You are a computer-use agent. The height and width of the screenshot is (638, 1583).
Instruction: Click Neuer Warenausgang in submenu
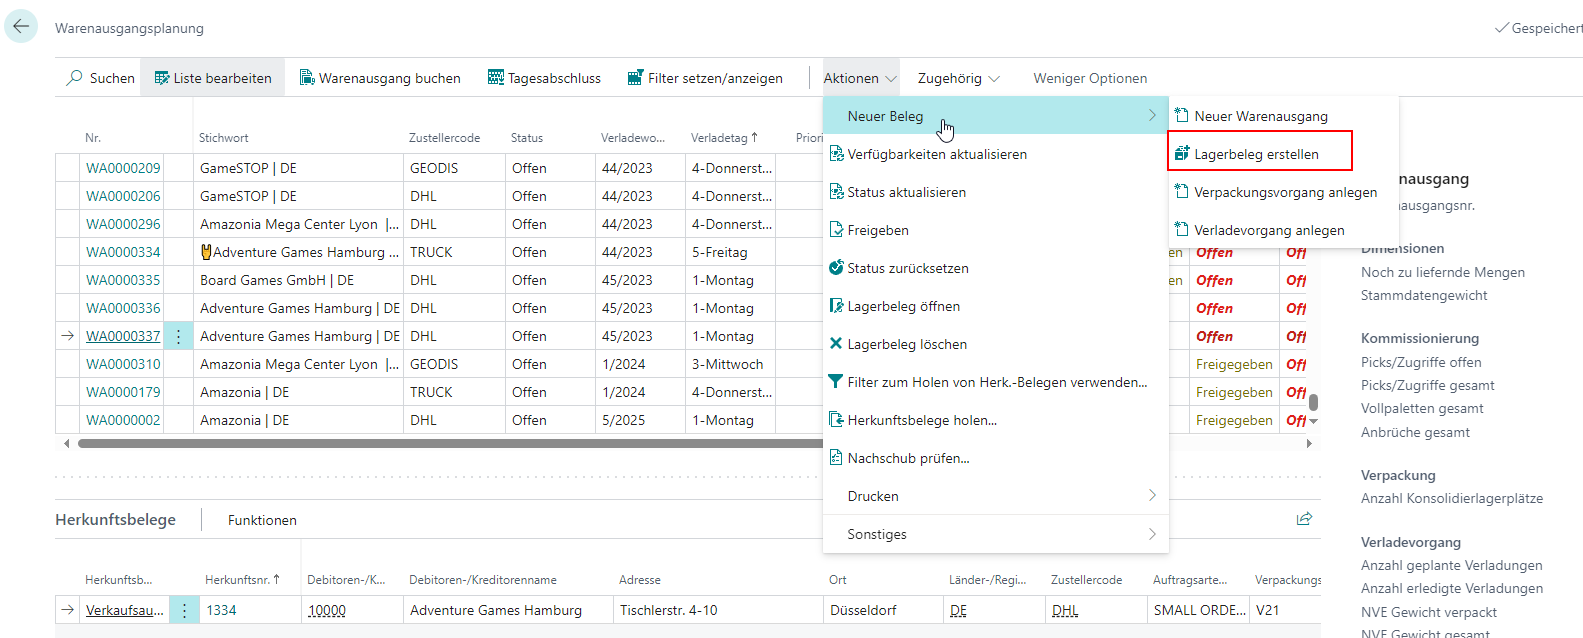pos(1260,116)
